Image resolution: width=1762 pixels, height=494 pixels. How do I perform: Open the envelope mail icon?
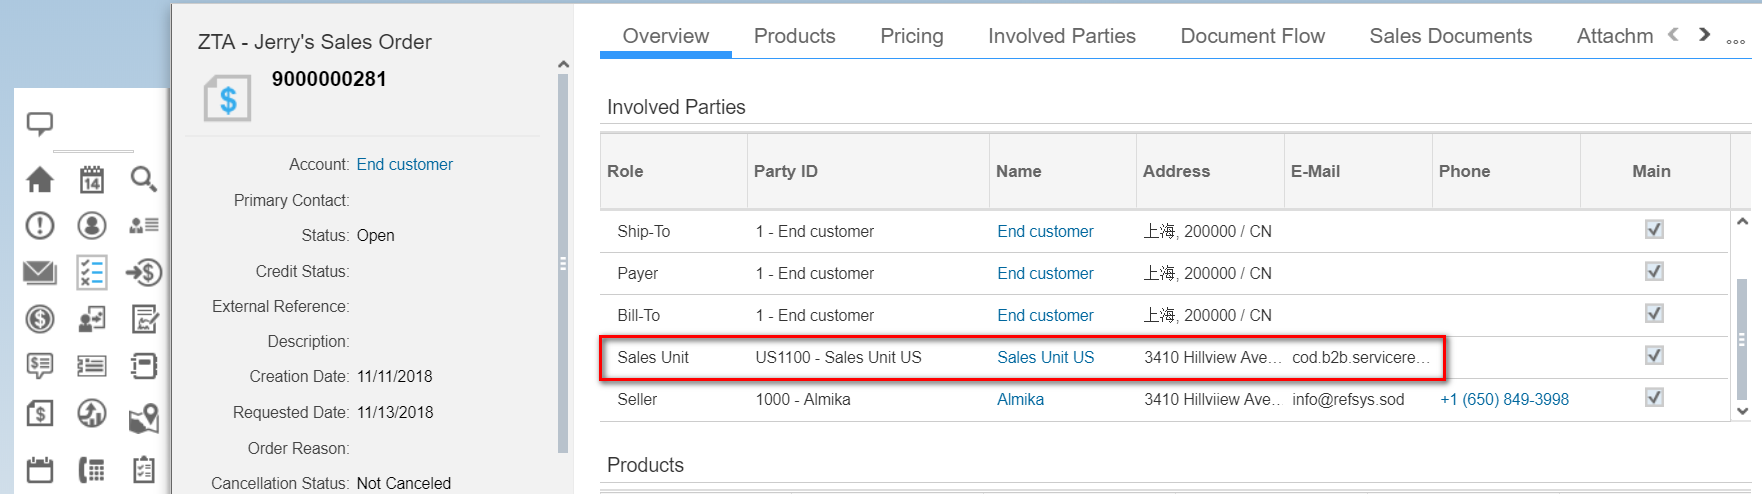point(40,272)
